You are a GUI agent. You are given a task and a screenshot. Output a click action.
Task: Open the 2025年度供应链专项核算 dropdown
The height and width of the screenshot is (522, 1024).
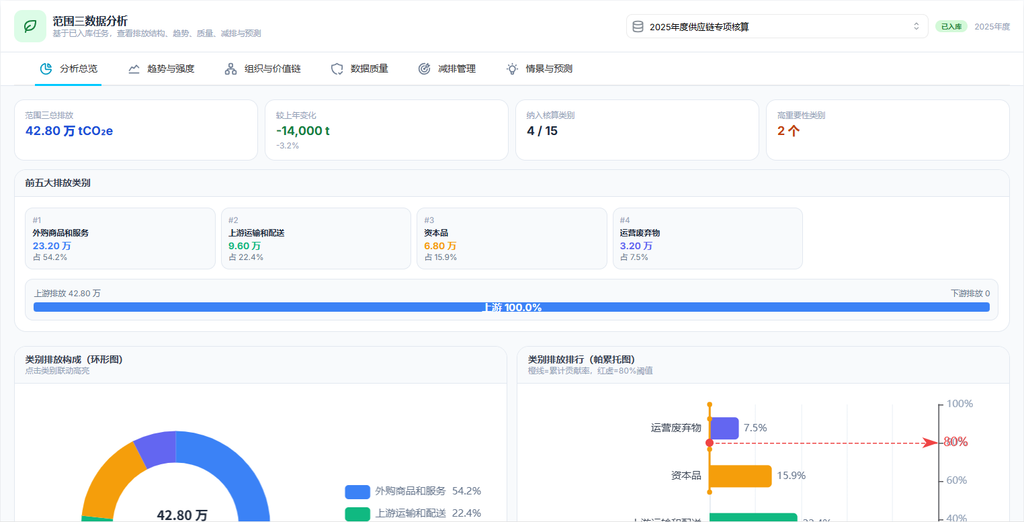(777, 27)
